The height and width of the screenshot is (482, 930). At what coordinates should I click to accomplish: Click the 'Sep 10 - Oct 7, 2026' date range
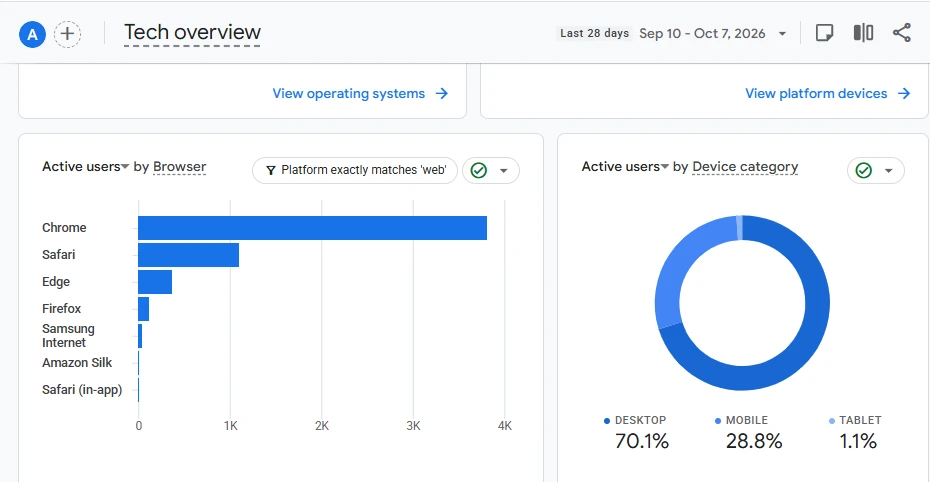pos(702,34)
